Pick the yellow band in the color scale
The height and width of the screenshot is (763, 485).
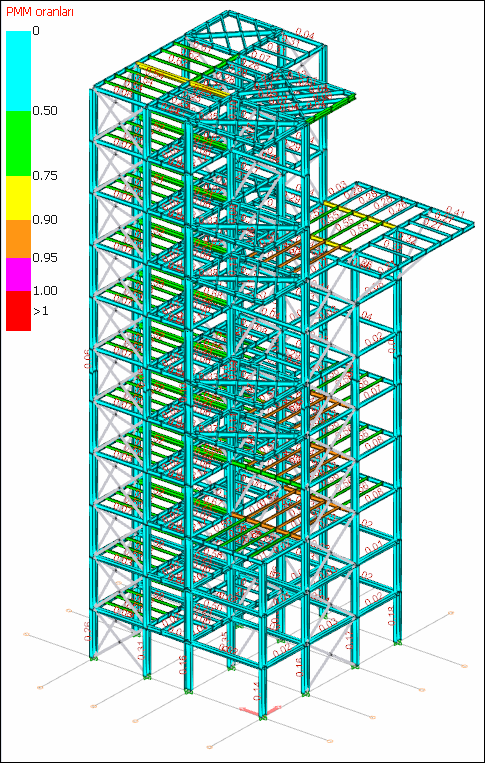18,198
